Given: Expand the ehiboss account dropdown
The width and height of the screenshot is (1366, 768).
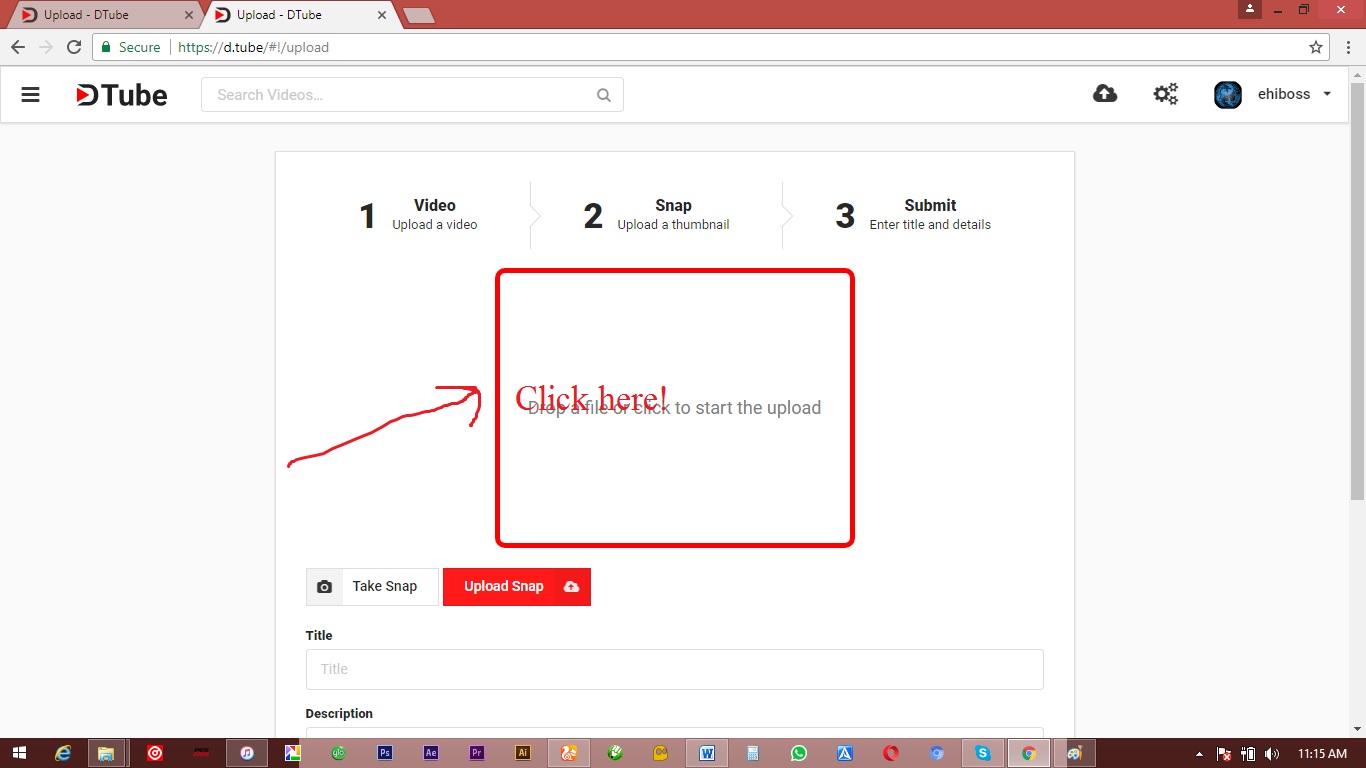Looking at the screenshot, I should point(1327,94).
